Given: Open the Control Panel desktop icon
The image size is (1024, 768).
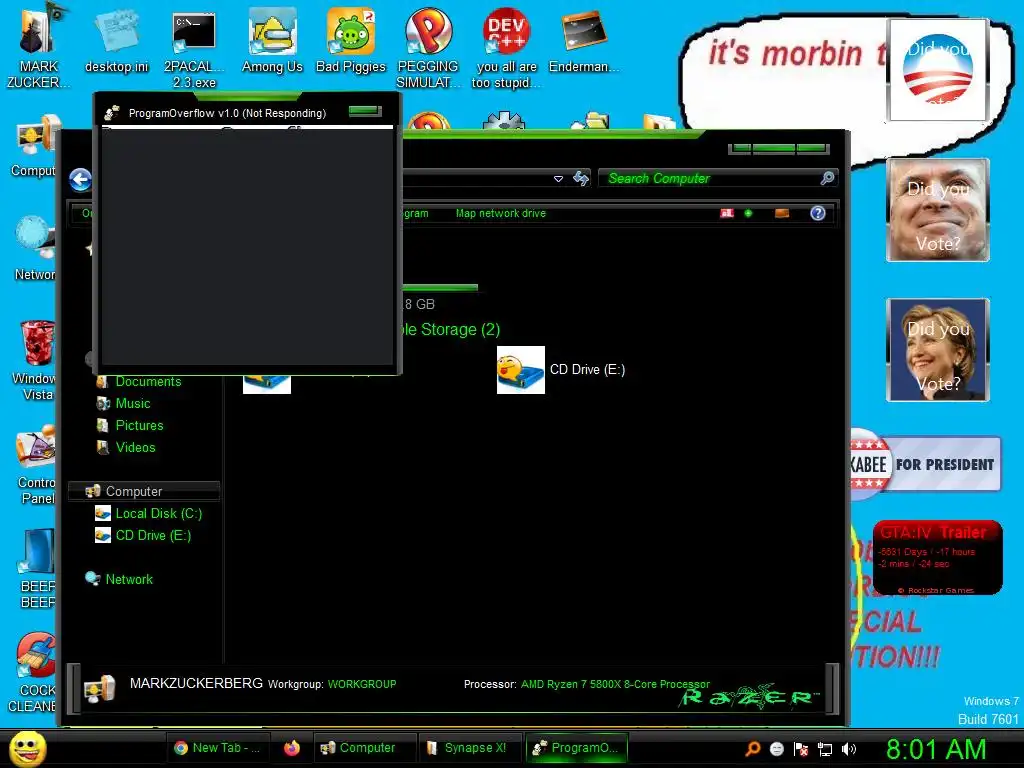Looking at the screenshot, I should (x=37, y=465).
